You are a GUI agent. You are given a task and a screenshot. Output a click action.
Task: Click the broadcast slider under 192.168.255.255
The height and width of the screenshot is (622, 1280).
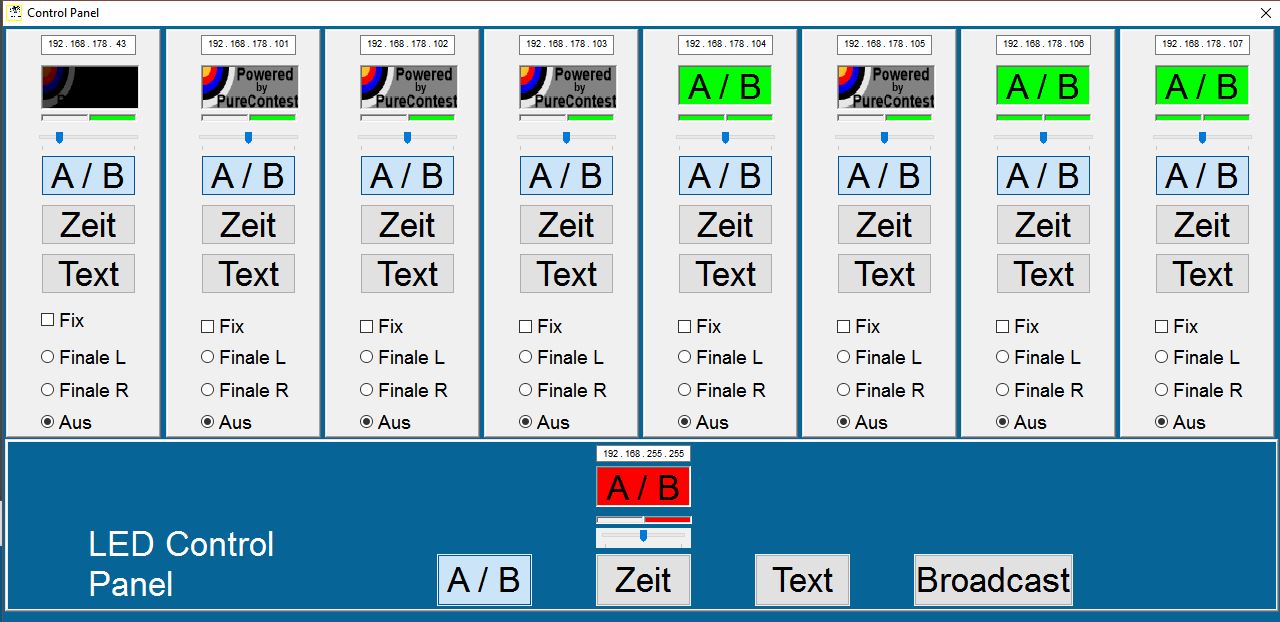point(643,537)
